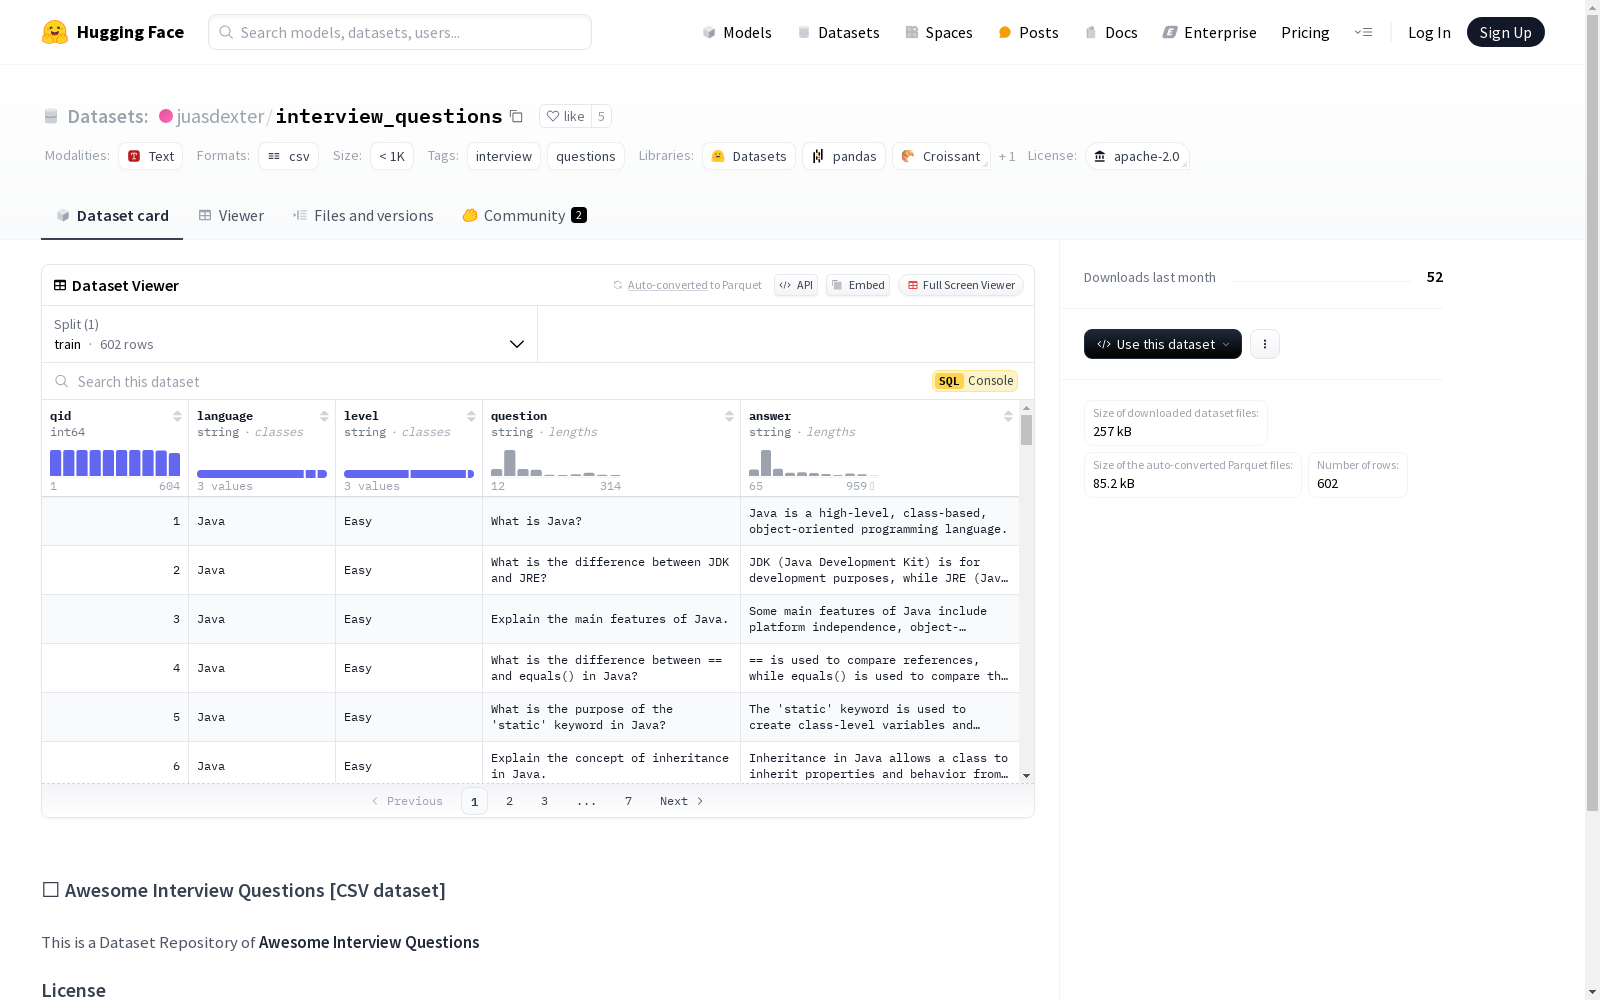Switch to the Viewer tab

pyautogui.click(x=231, y=216)
